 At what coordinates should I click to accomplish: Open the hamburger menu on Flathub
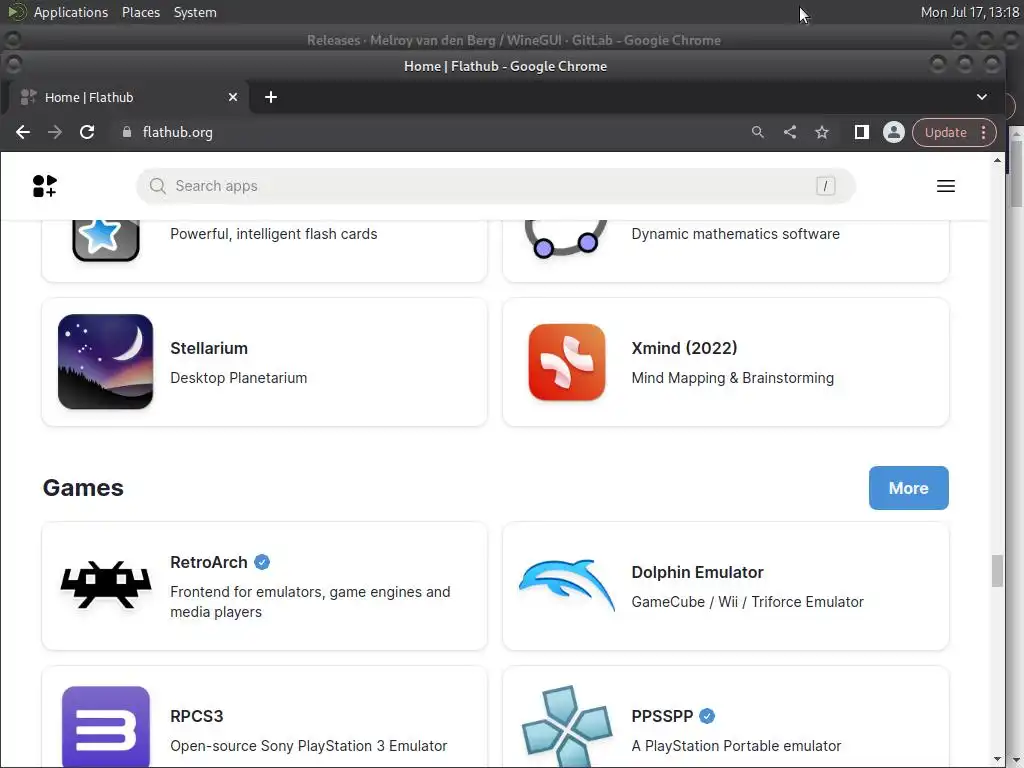(x=946, y=186)
